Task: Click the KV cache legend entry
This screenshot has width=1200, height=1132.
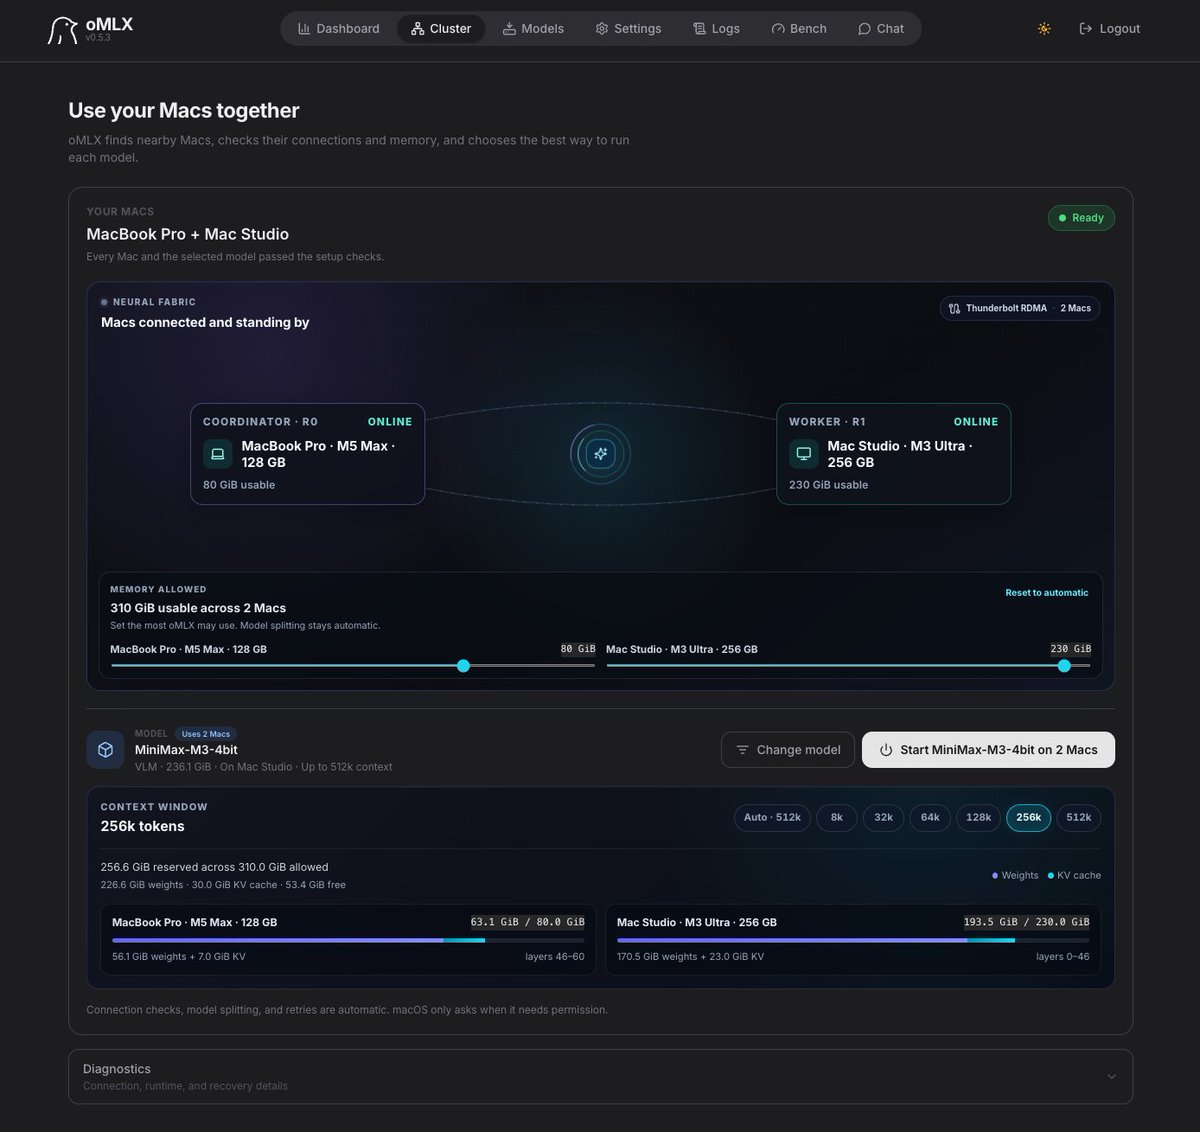Action: click(x=1074, y=875)
